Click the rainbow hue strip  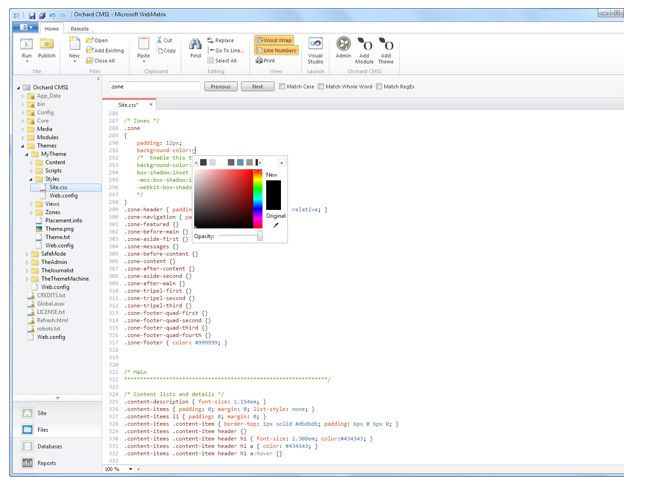coord(257,199)
